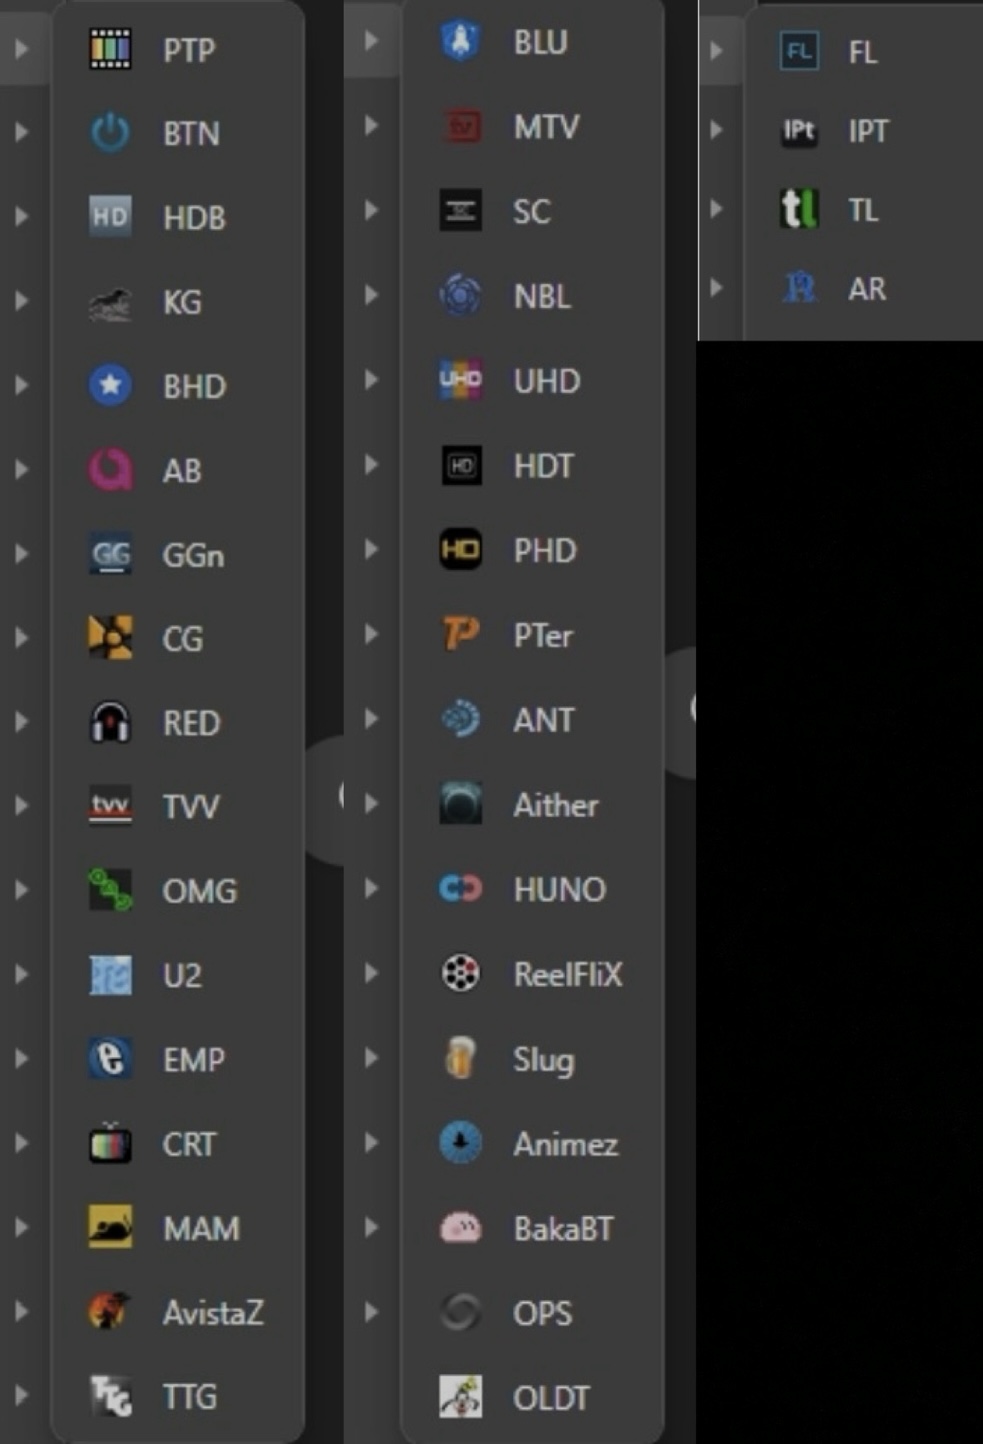Viewport: 983px width, 1444px height.
Task: Click the BTN power button icon
Action: click(x=110, y=133)
